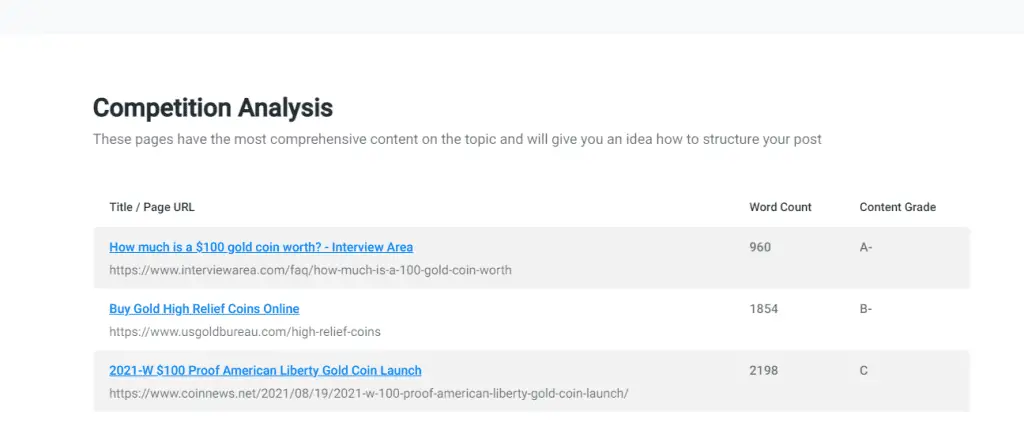Click the "Content Grade" column header
Image resolution: width=1024 pixels, height=434 pixels.
(897, 207)
